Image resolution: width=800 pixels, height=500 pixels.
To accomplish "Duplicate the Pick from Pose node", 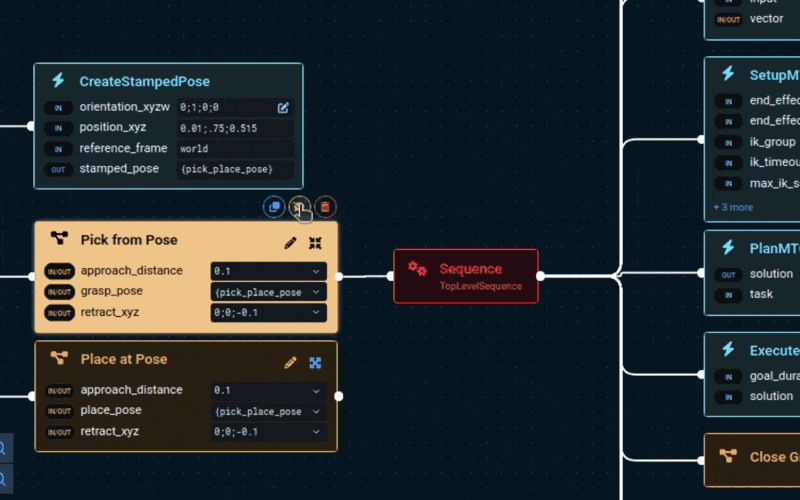I will [274, 207].
